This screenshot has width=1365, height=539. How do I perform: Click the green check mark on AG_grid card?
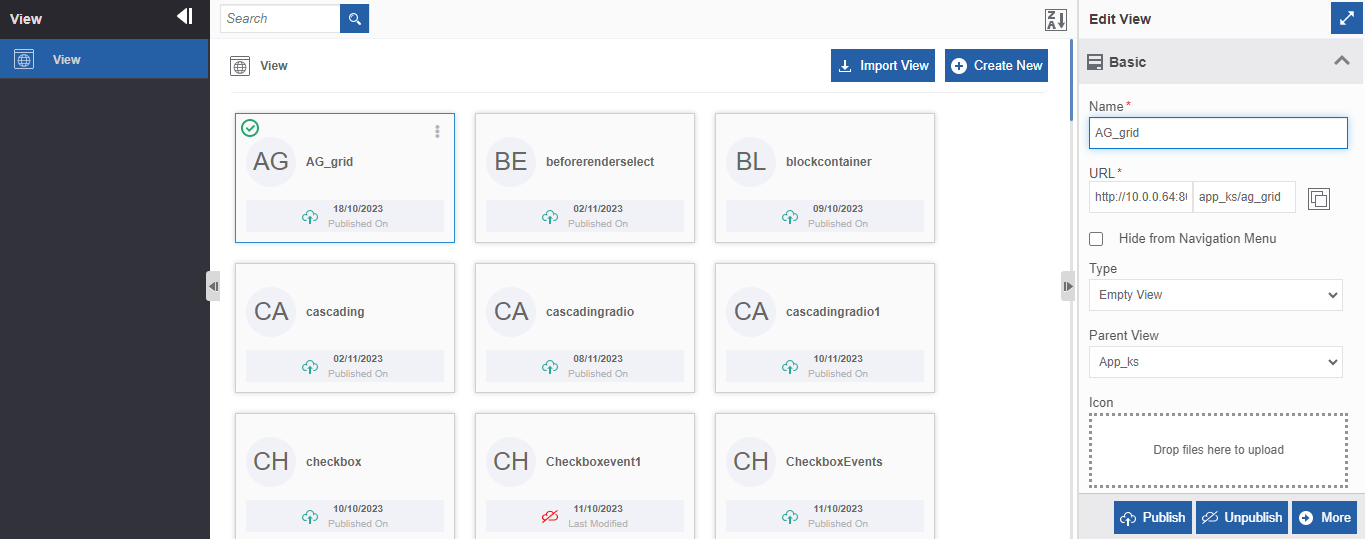click(x=250, y=127)
